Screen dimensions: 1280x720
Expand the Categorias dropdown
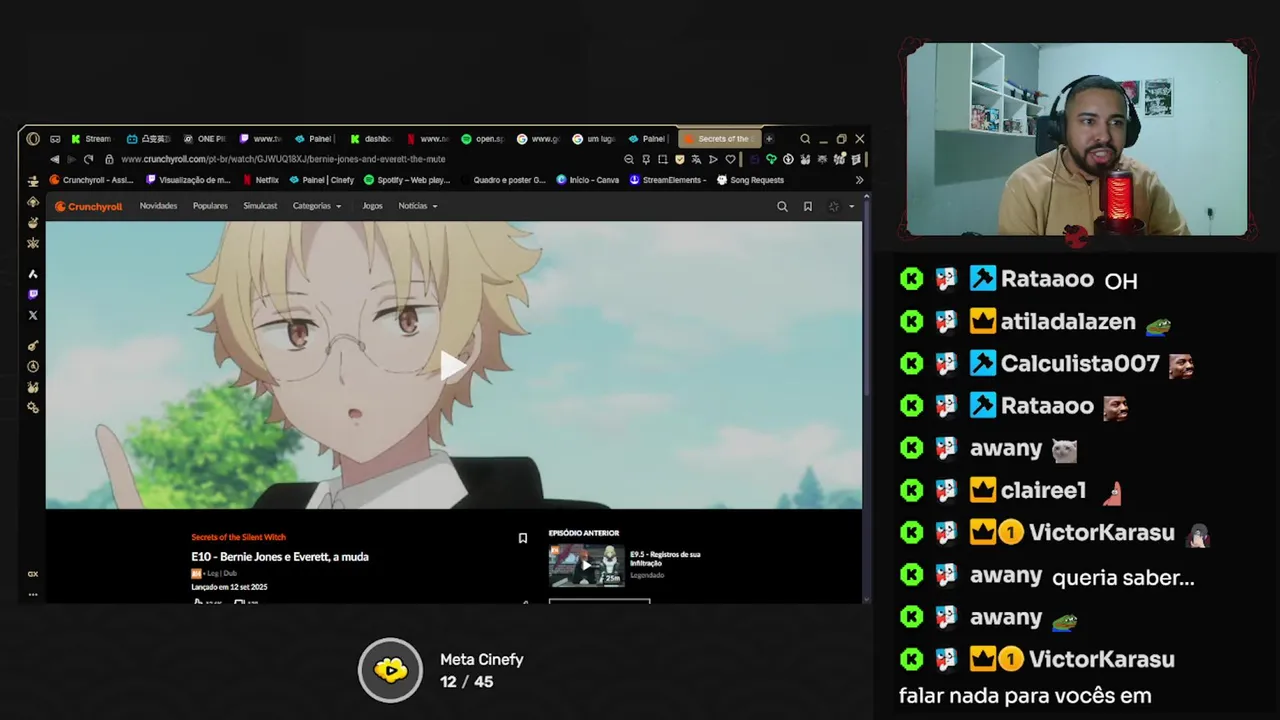point(316,206)
